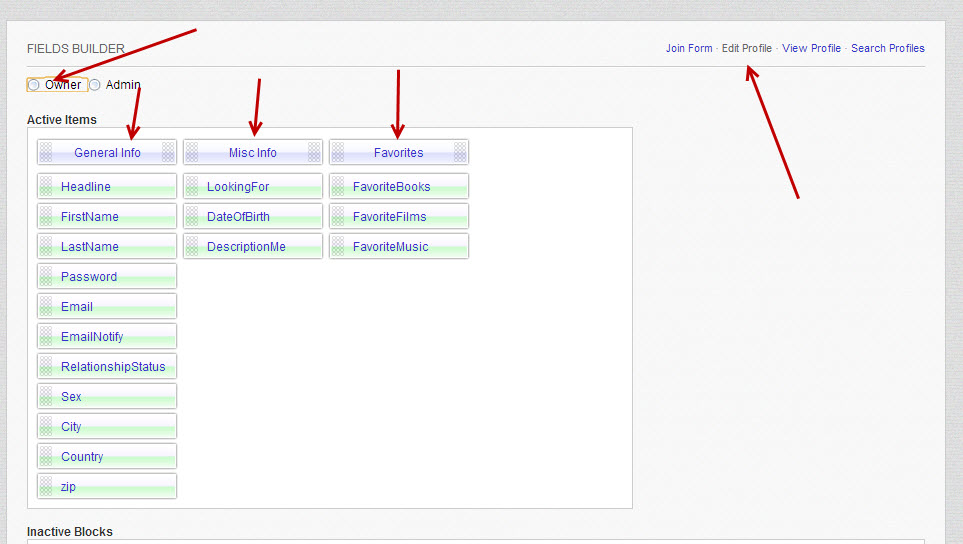963x544 pixels.
Task: Click left grip icon of General Info block
Action: (x=46, y=153)
